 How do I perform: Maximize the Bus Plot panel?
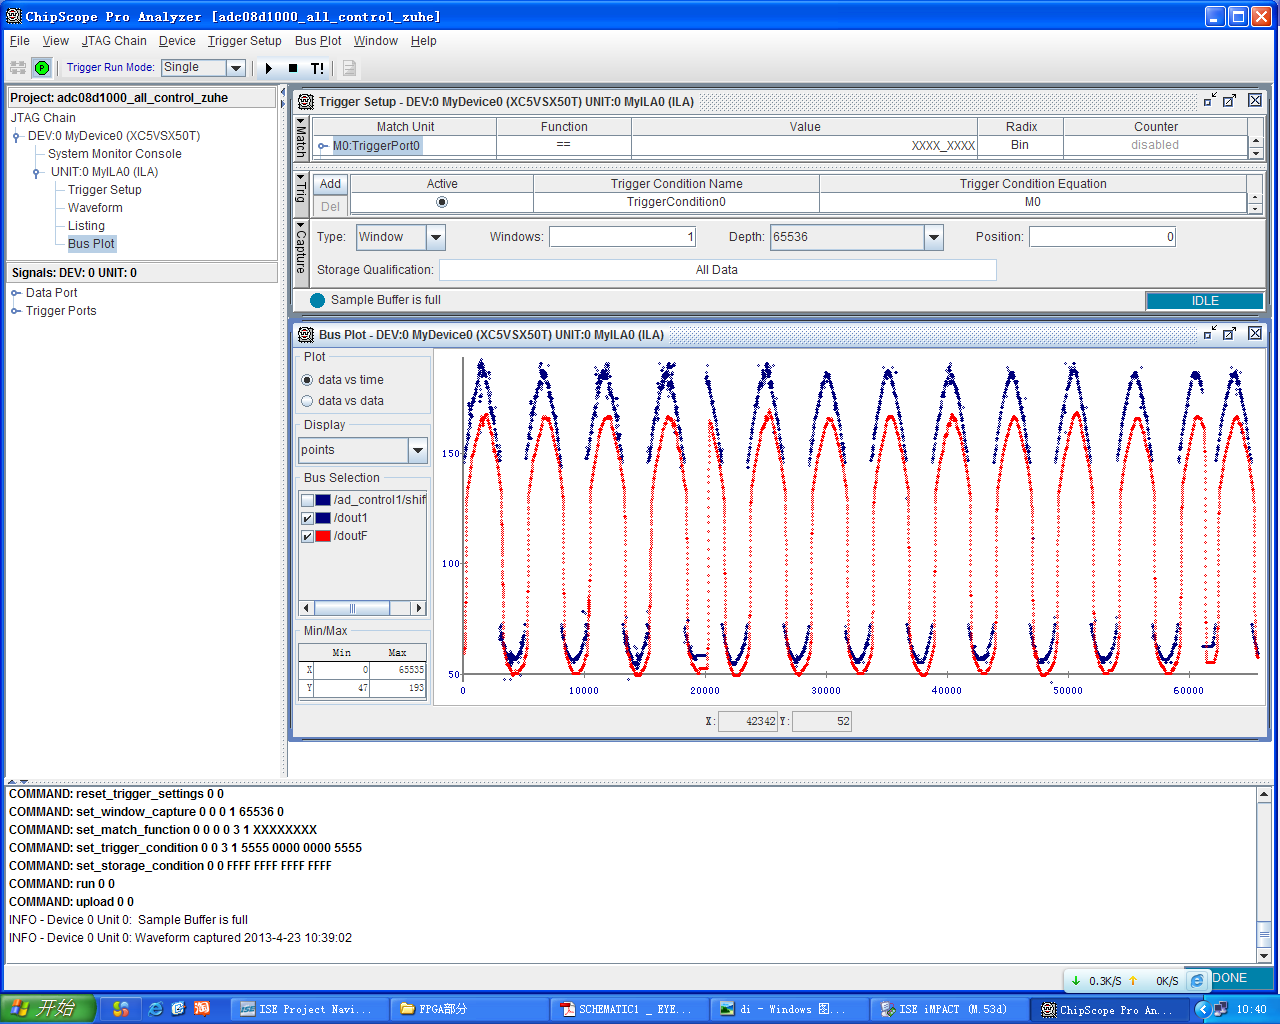pyautogui.click(x=1229, y=334)
